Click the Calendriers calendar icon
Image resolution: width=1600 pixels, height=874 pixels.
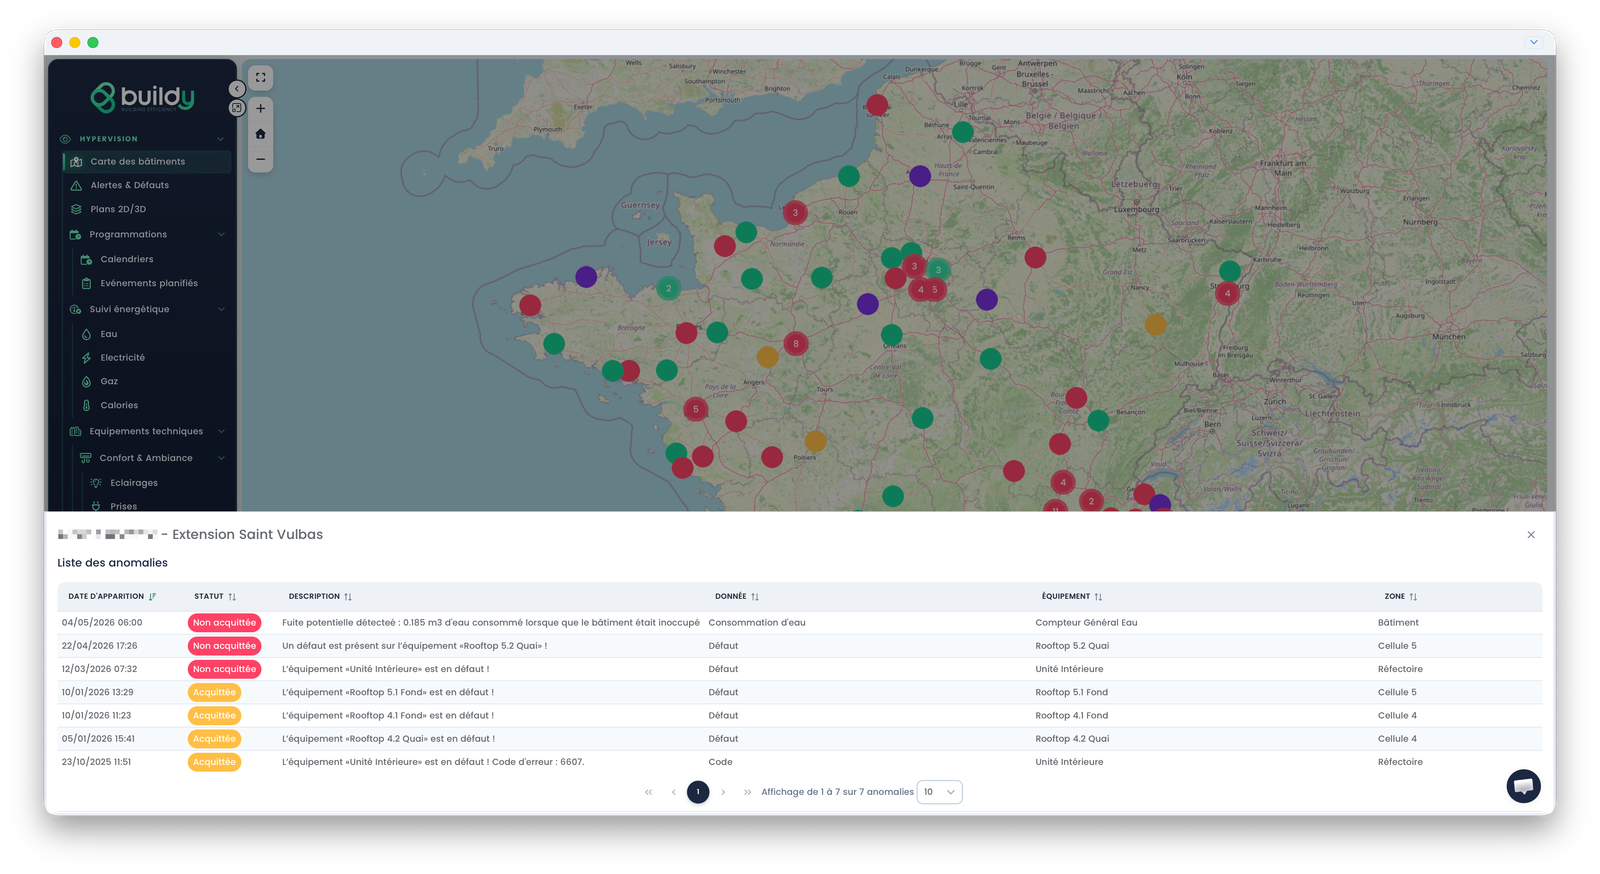[x=86, y=259]
